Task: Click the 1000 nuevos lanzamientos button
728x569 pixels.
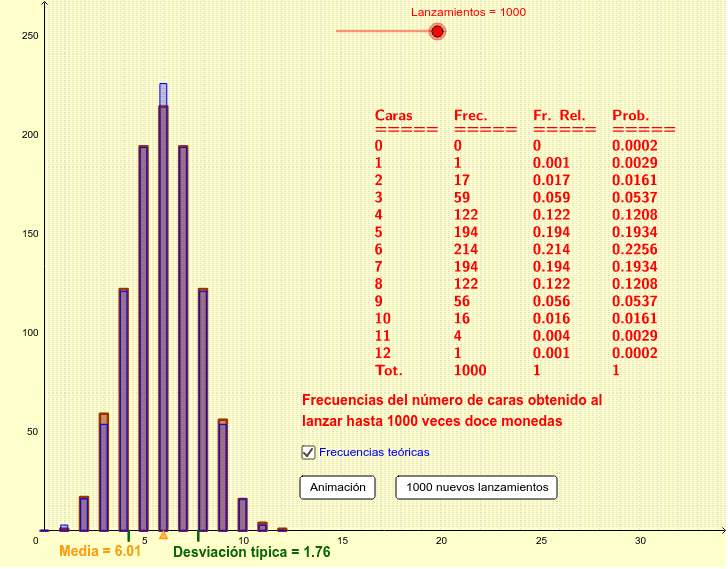Action: (476, 487)
